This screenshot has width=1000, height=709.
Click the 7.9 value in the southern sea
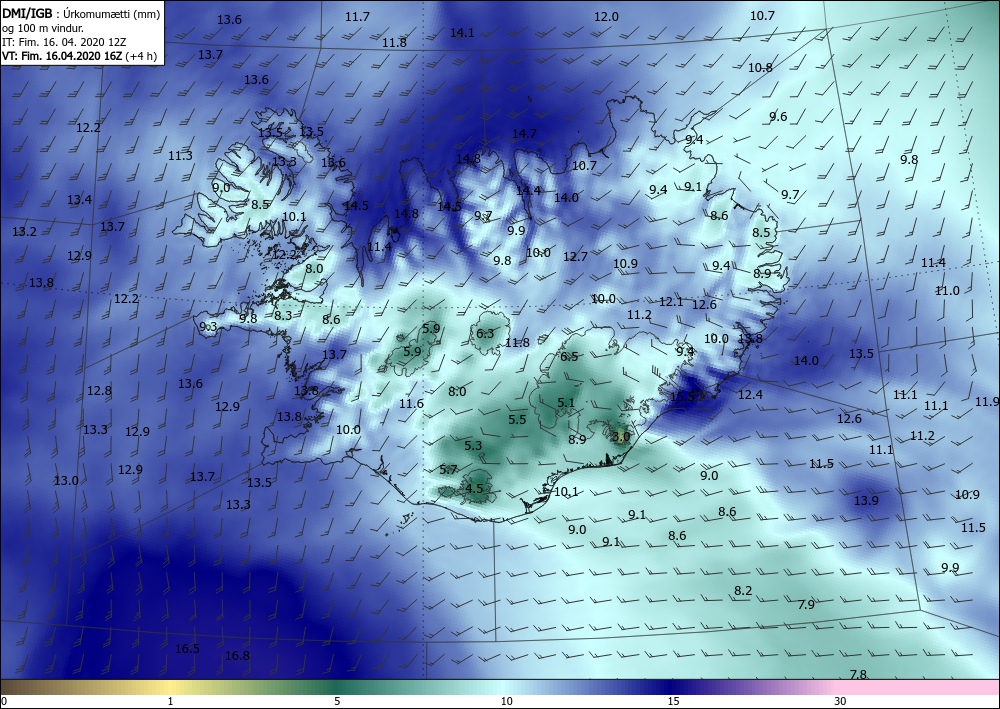(x=806, y=604)
